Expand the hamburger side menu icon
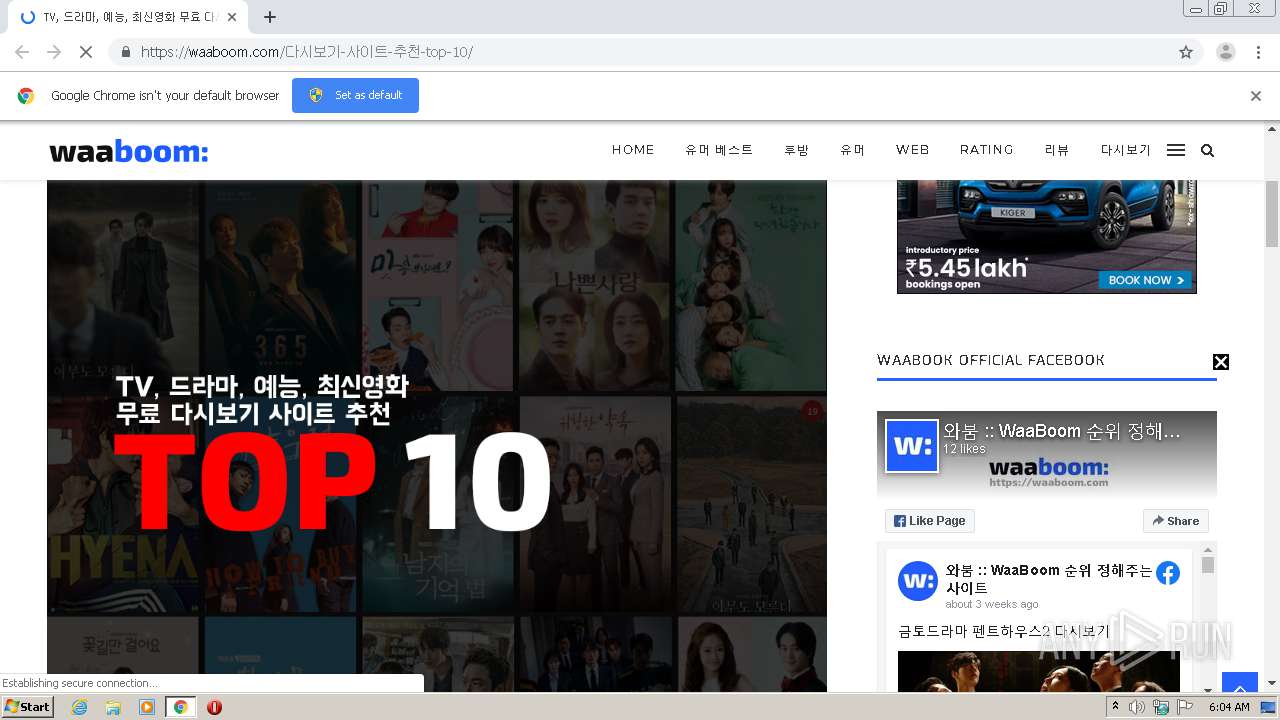The height and width of the screenshot is (720, 1280). coord(1176,150)
